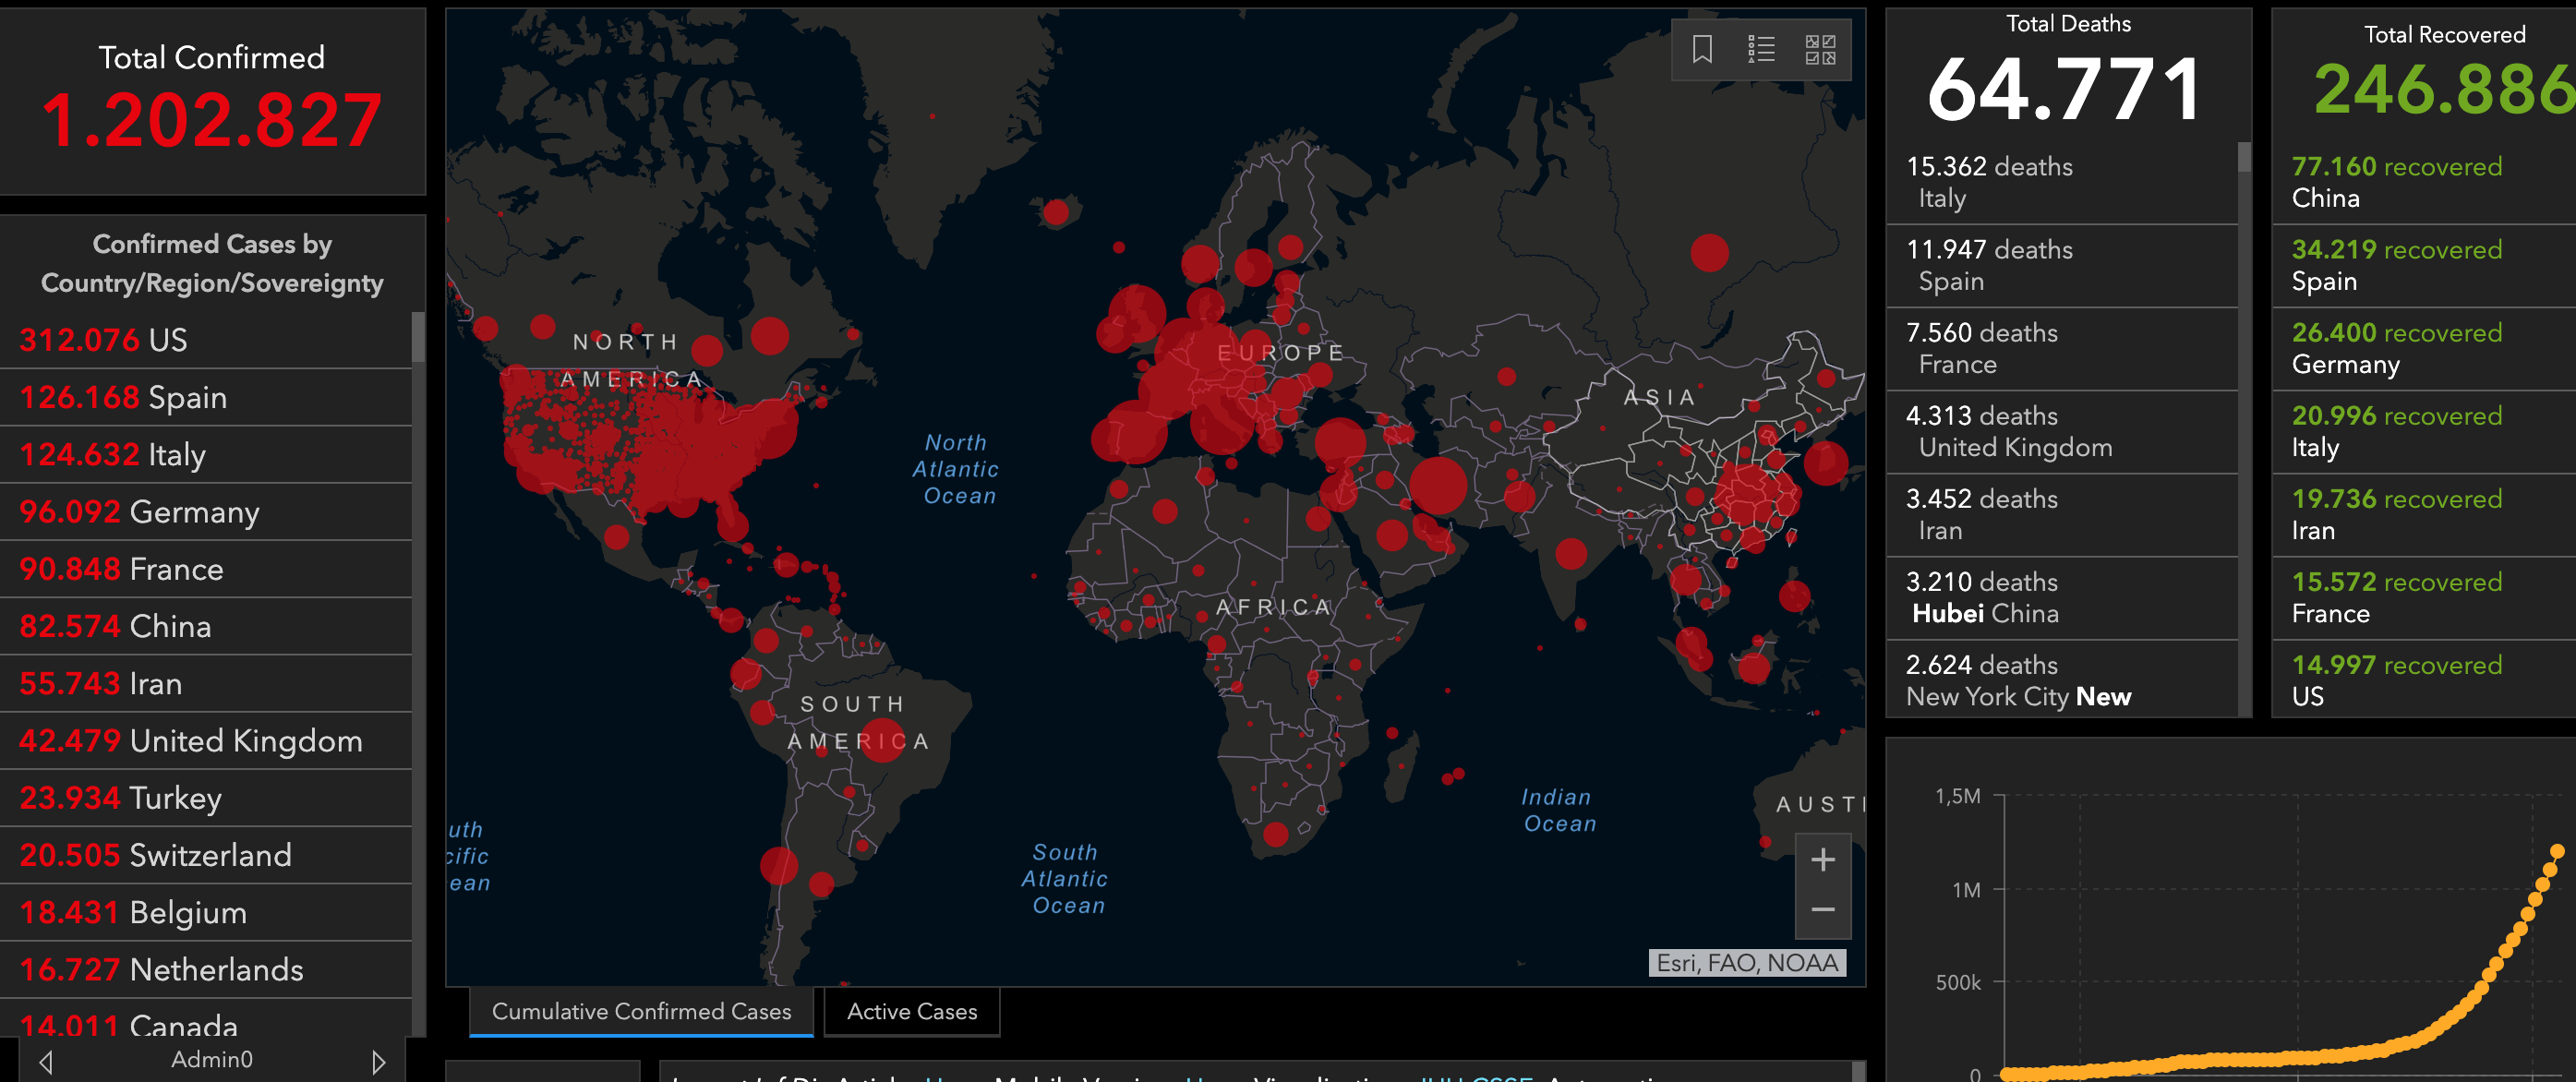Image resolution: width=2576 pixels, height=1082 pixels.
Task: Open the basemap gallery grid icon
Action: coord(1820,49)
